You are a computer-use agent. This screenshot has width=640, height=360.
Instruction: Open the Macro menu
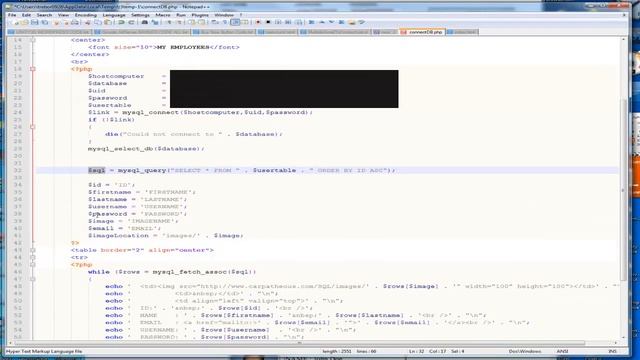click(162, 15)
